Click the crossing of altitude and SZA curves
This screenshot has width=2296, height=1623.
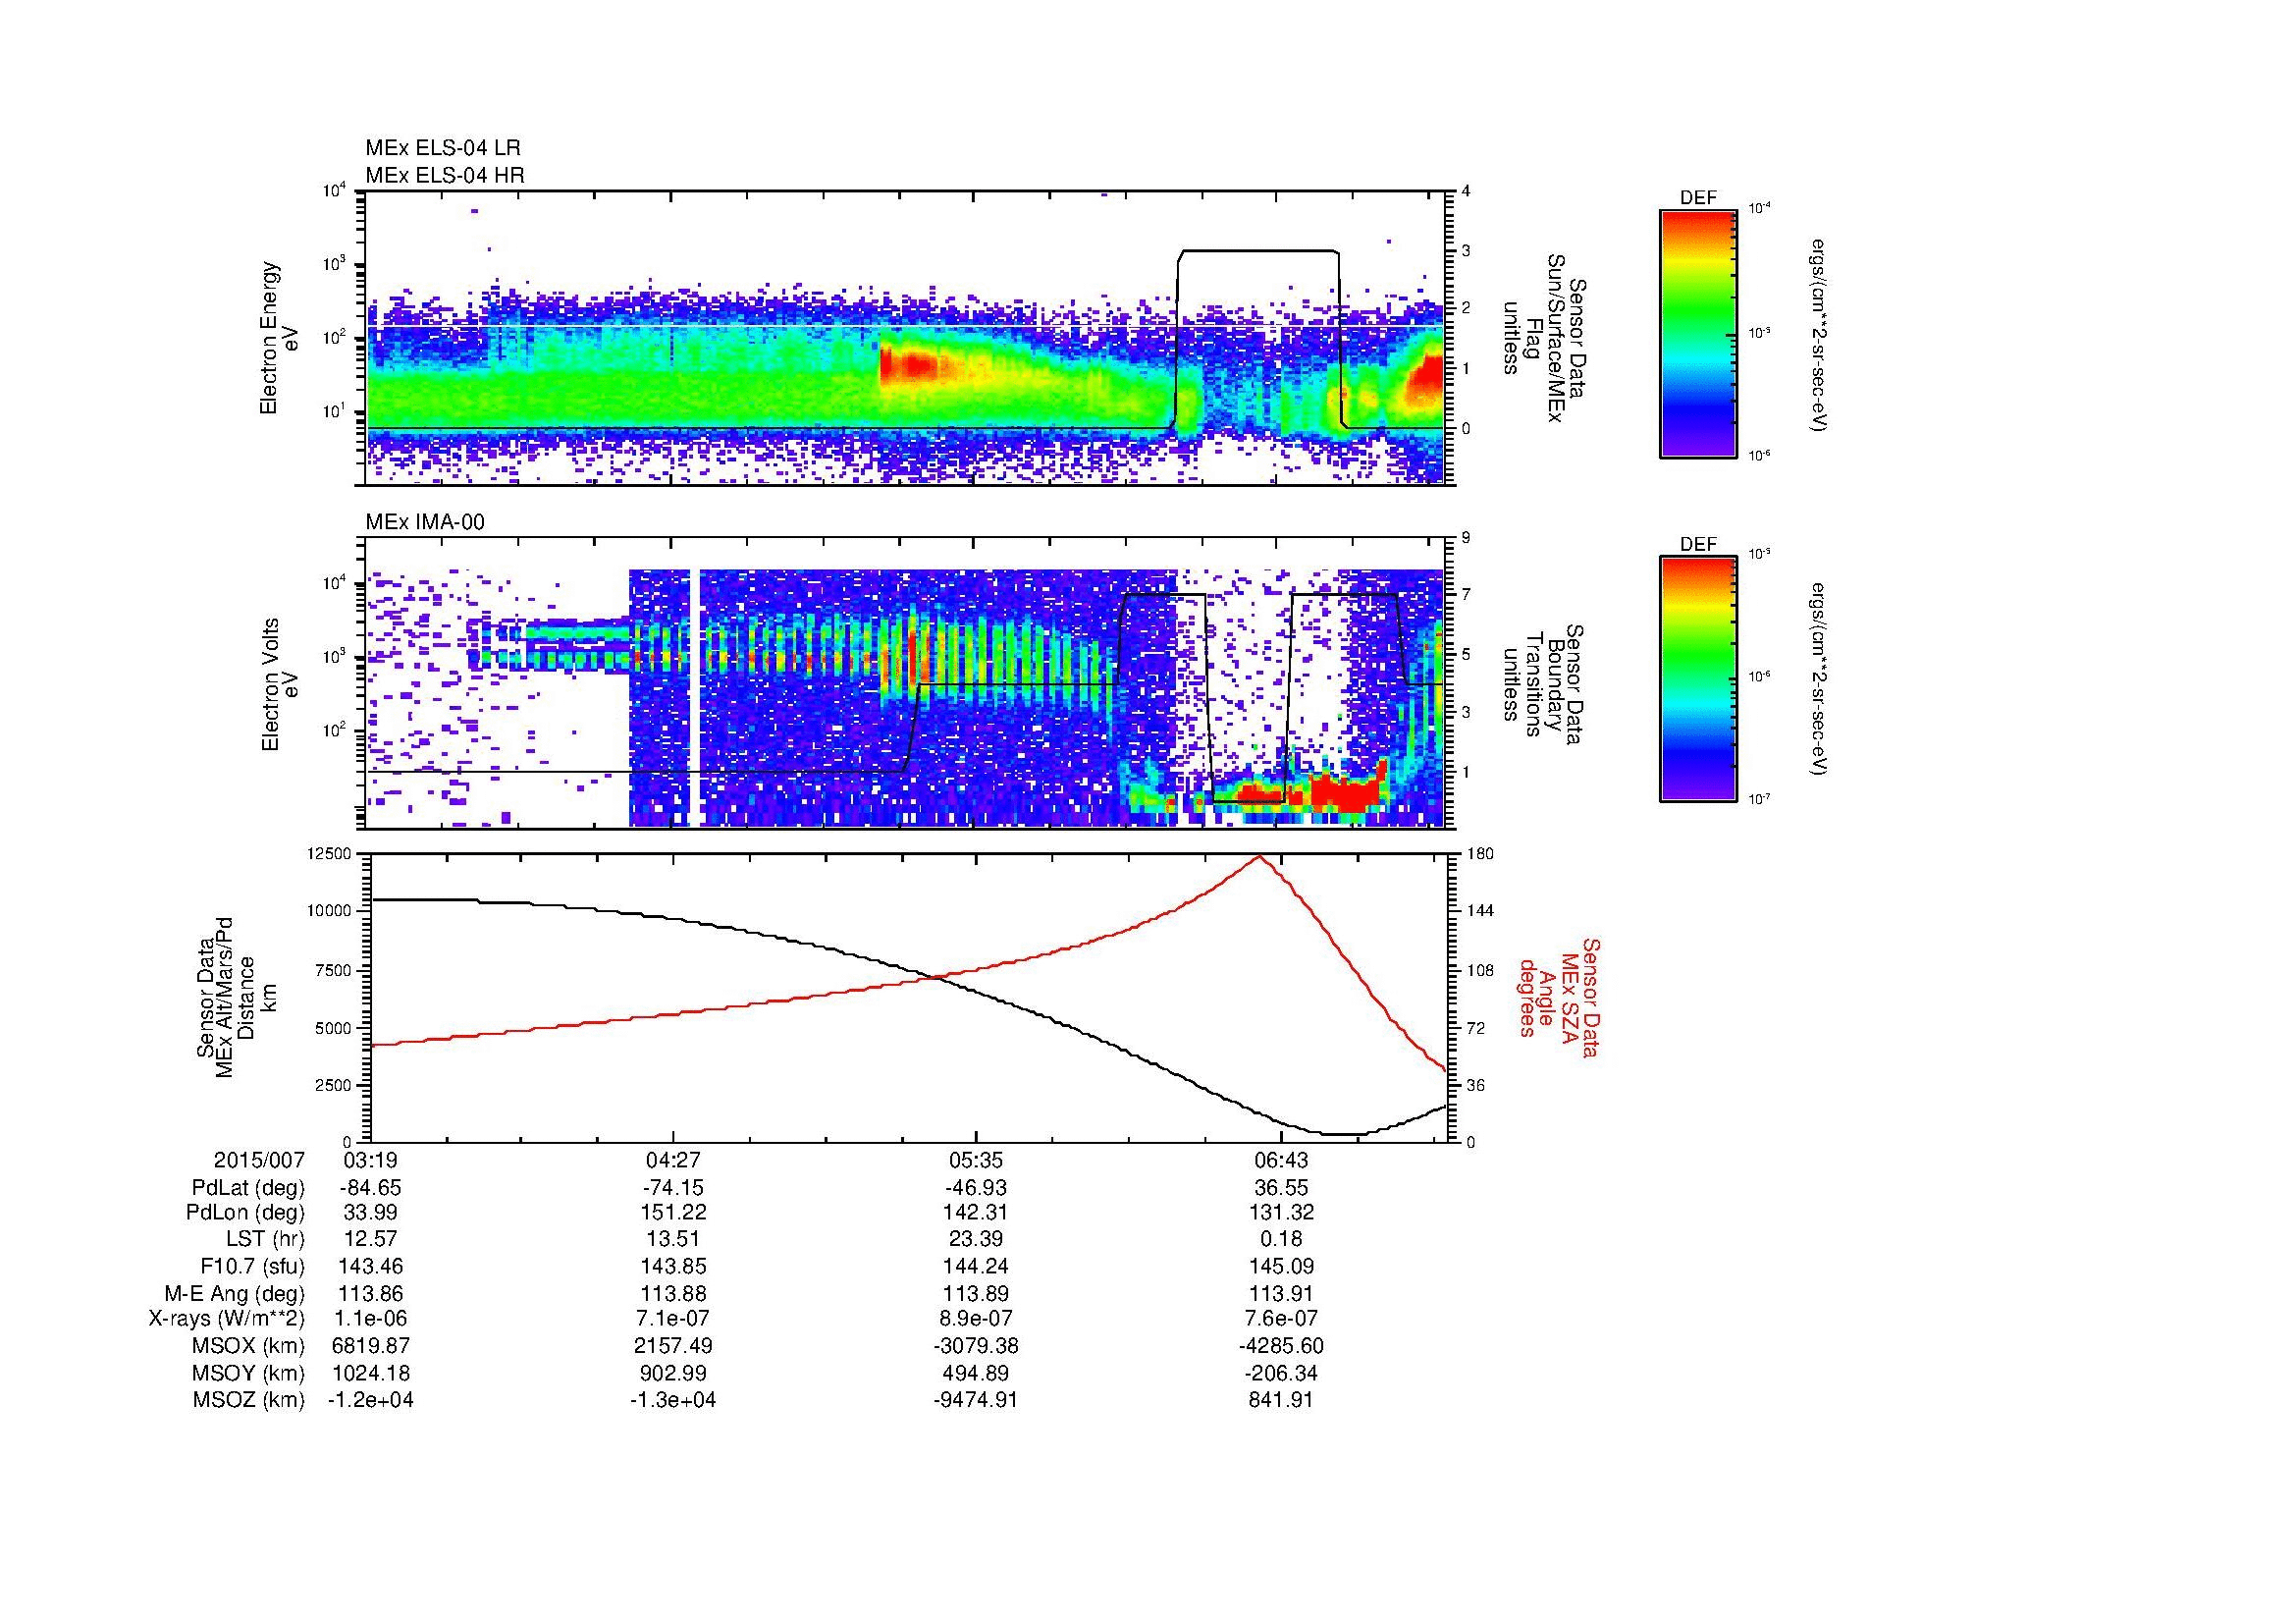tap(935, 977)
